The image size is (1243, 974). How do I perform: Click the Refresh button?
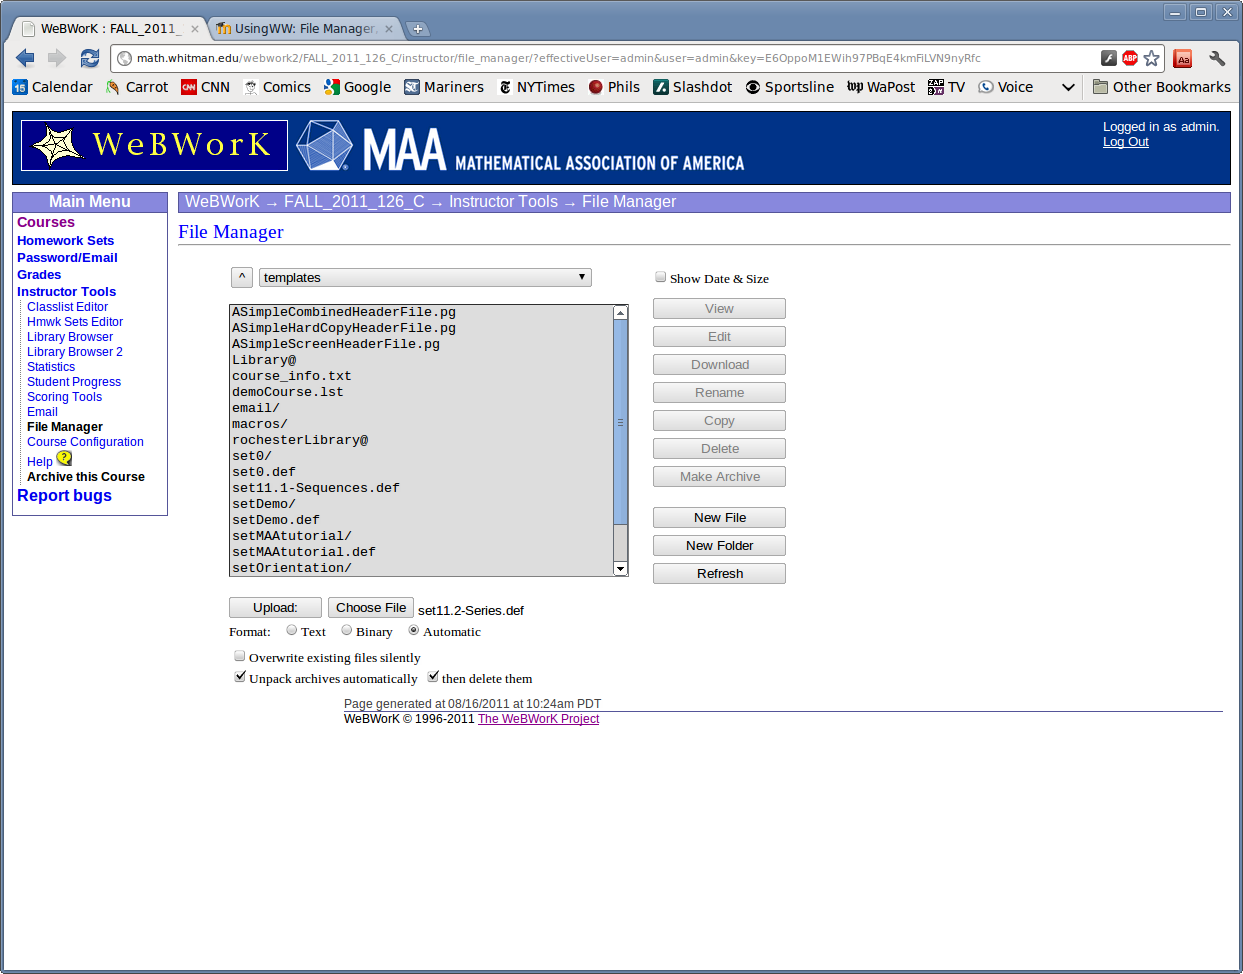point(719,573)
